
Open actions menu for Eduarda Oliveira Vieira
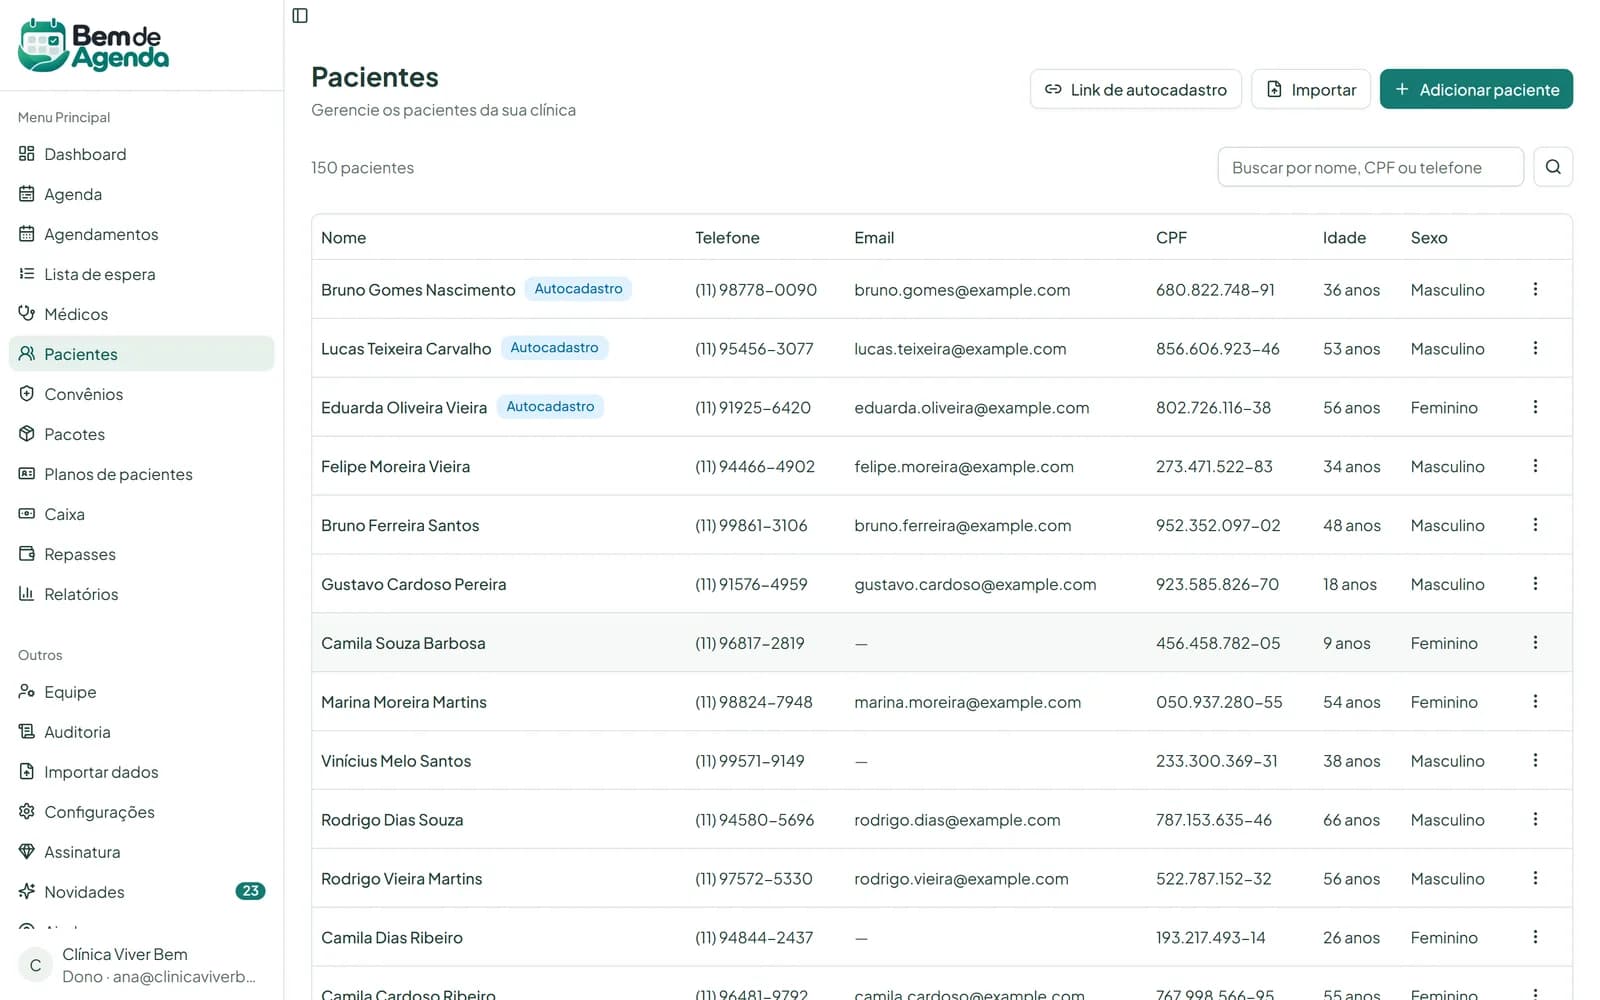(1535, 407)
